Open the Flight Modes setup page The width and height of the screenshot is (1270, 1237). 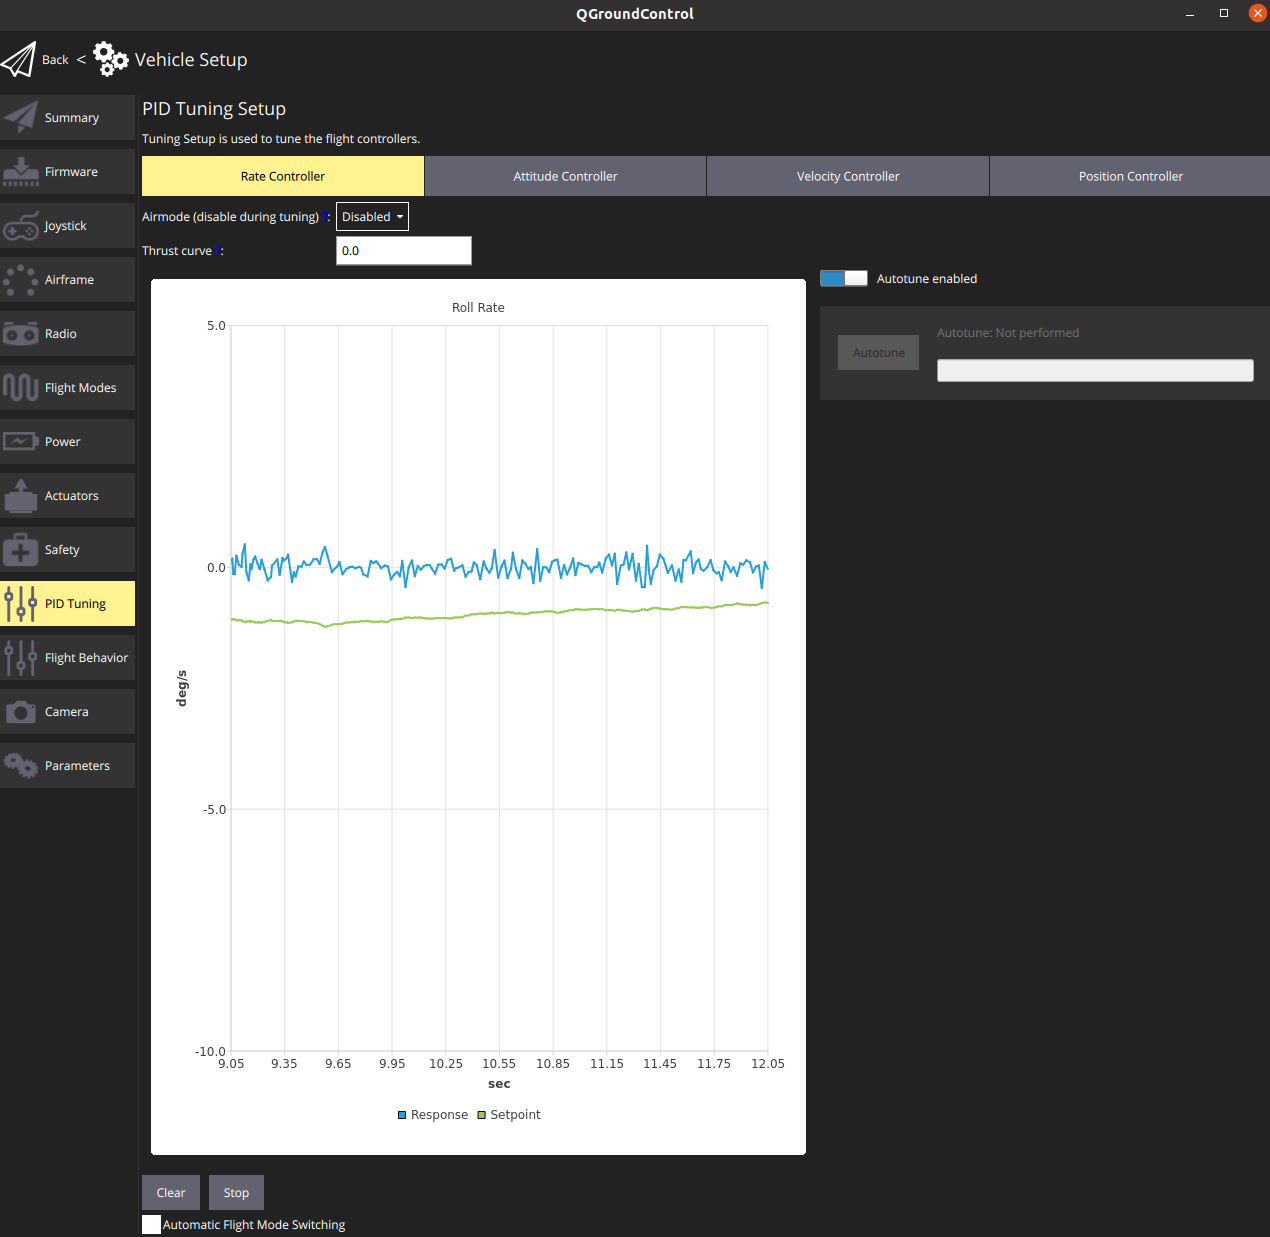pyautogui.click(x=67, y=387)
